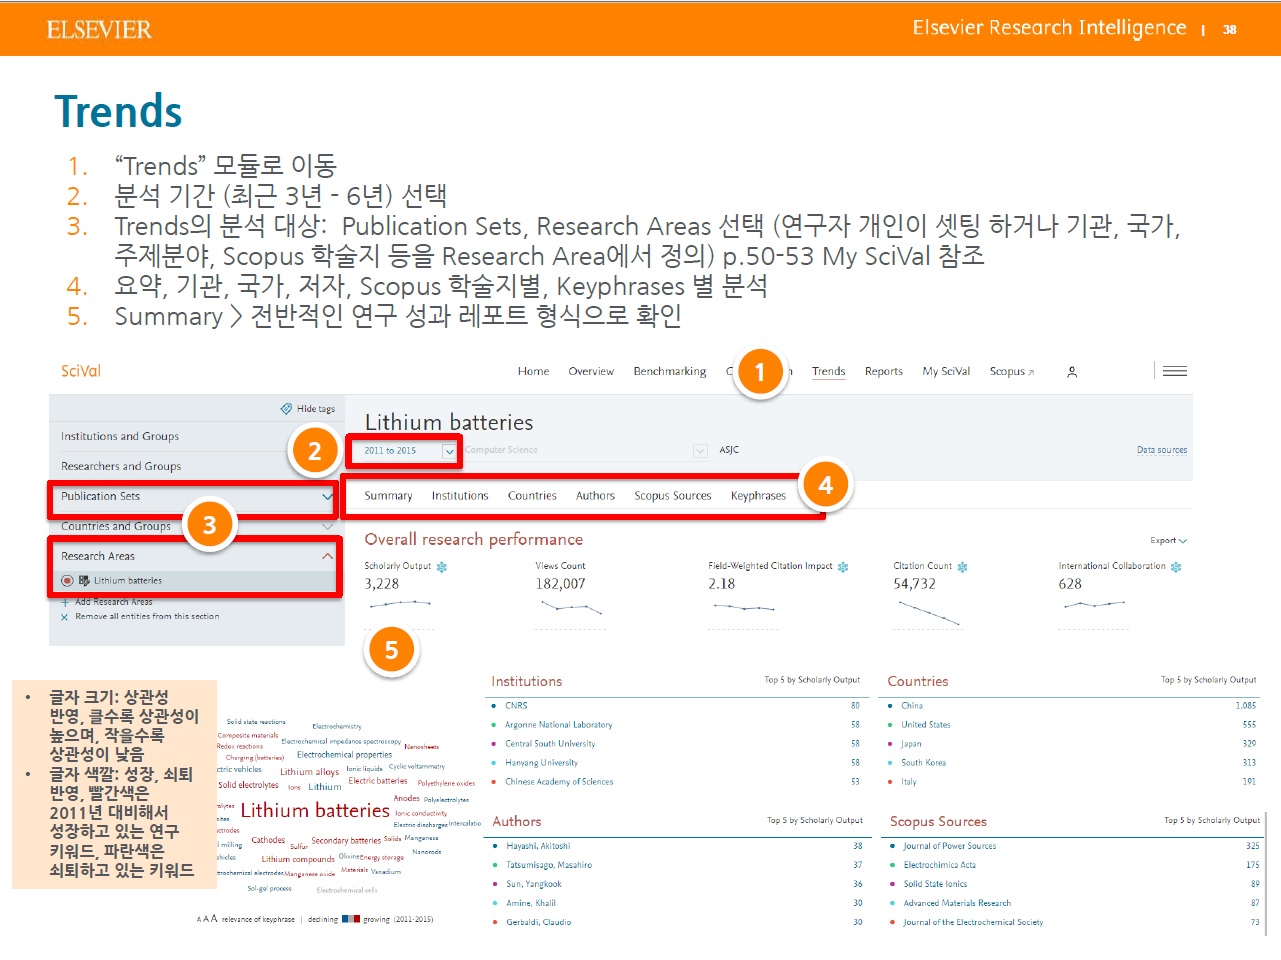1281x960 pixels.
Task: Open author Hayashi, Akitoshi
Action: pyautogui.click(x=538, y=846)
